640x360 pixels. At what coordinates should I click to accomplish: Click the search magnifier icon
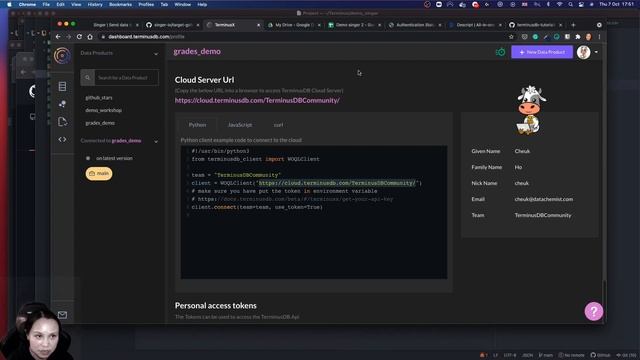87,78
